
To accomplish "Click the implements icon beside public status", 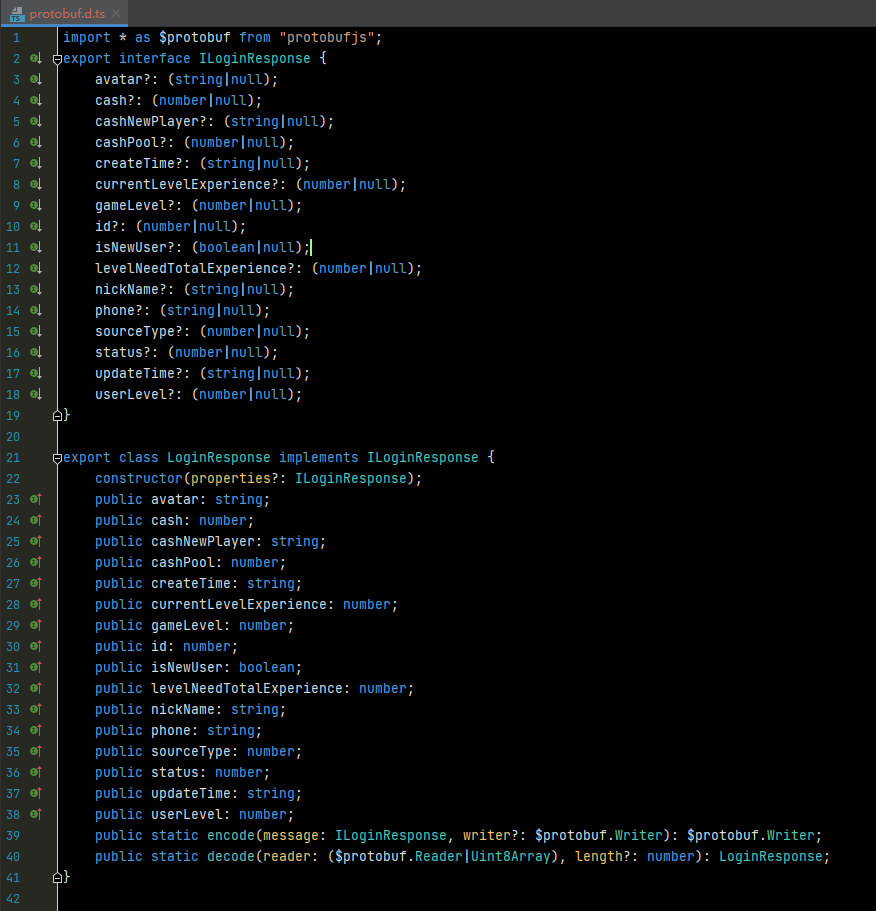I will pos(35,772).
